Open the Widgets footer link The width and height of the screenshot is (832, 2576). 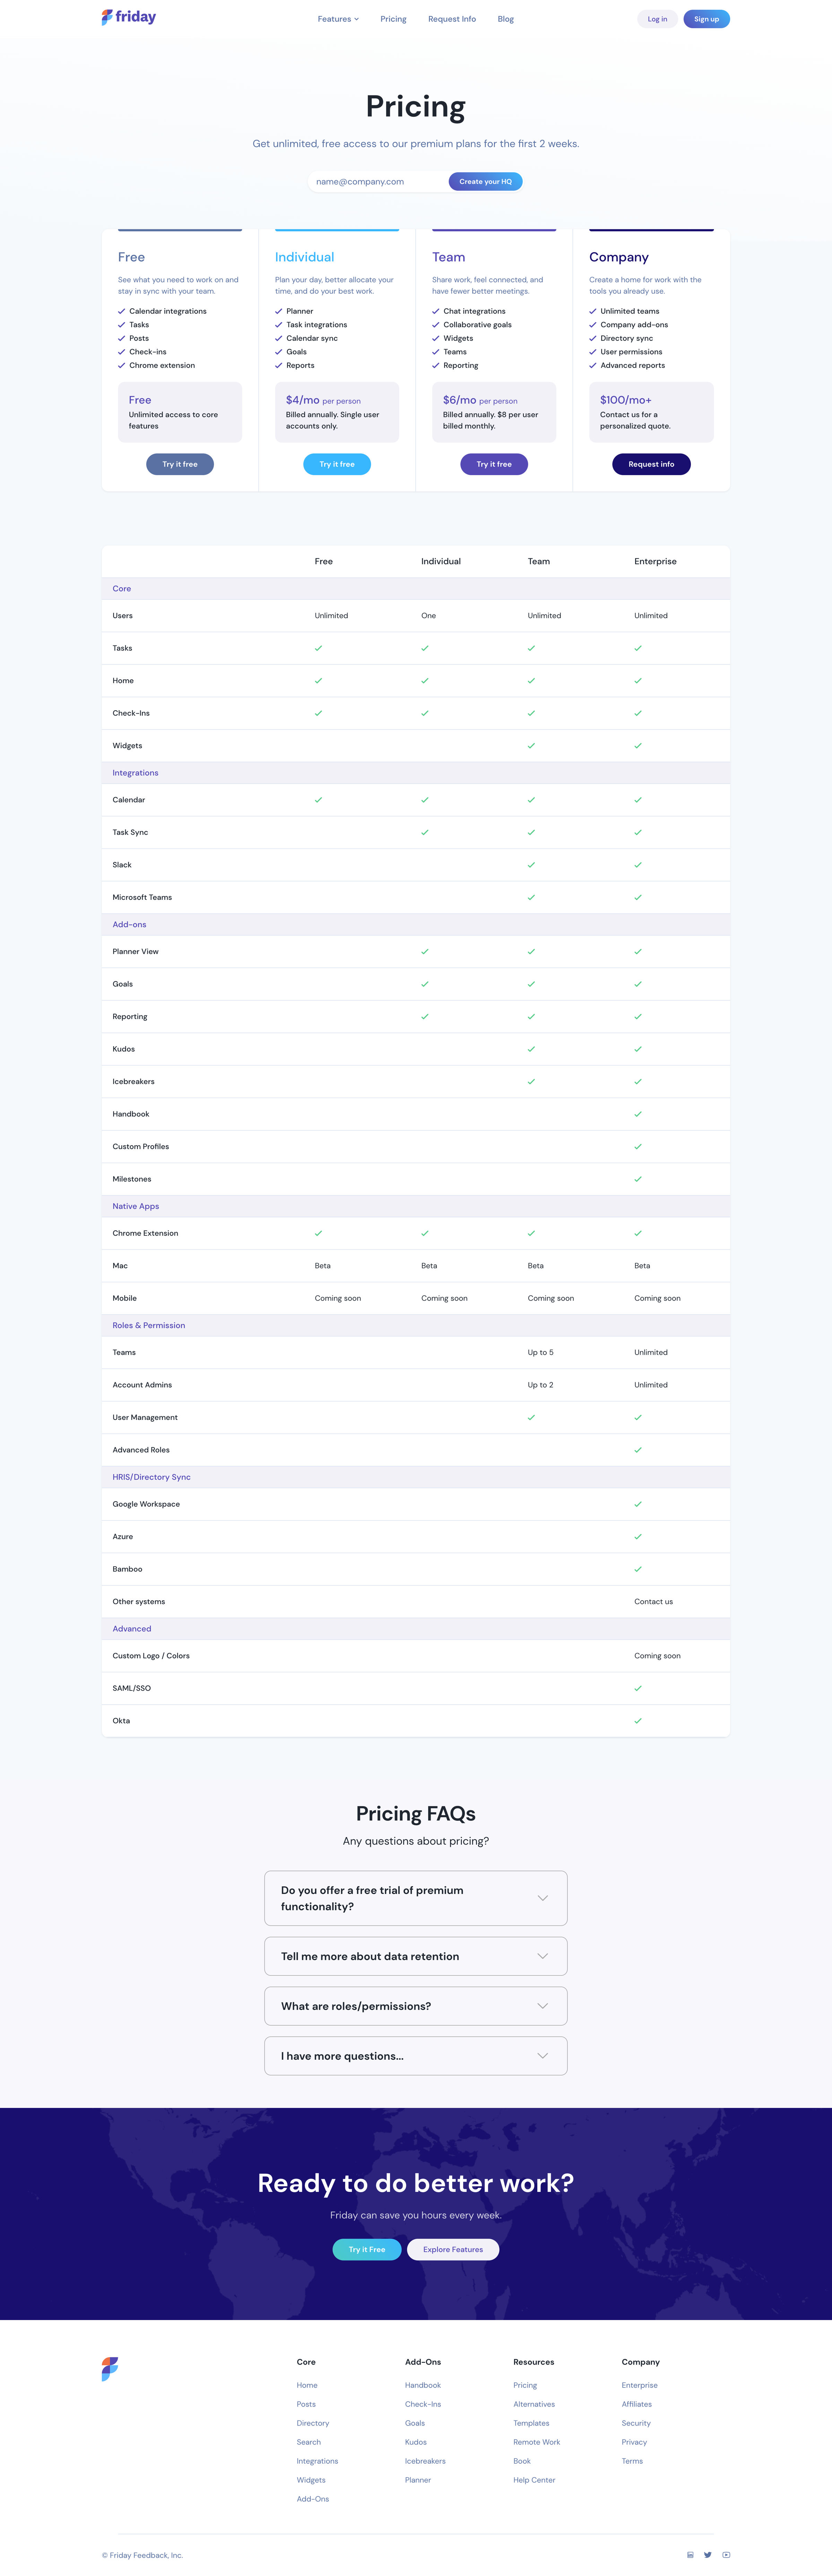(x=311, y=2480)
